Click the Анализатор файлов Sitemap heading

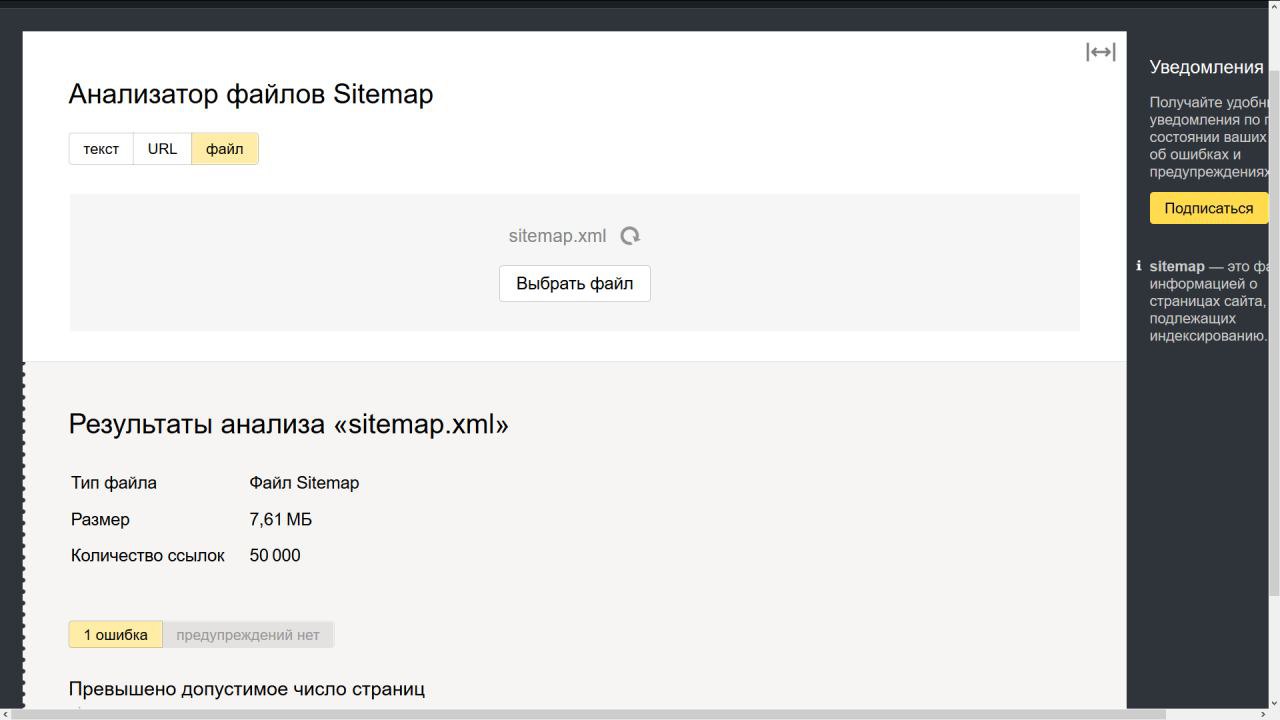tap(251, 94)
